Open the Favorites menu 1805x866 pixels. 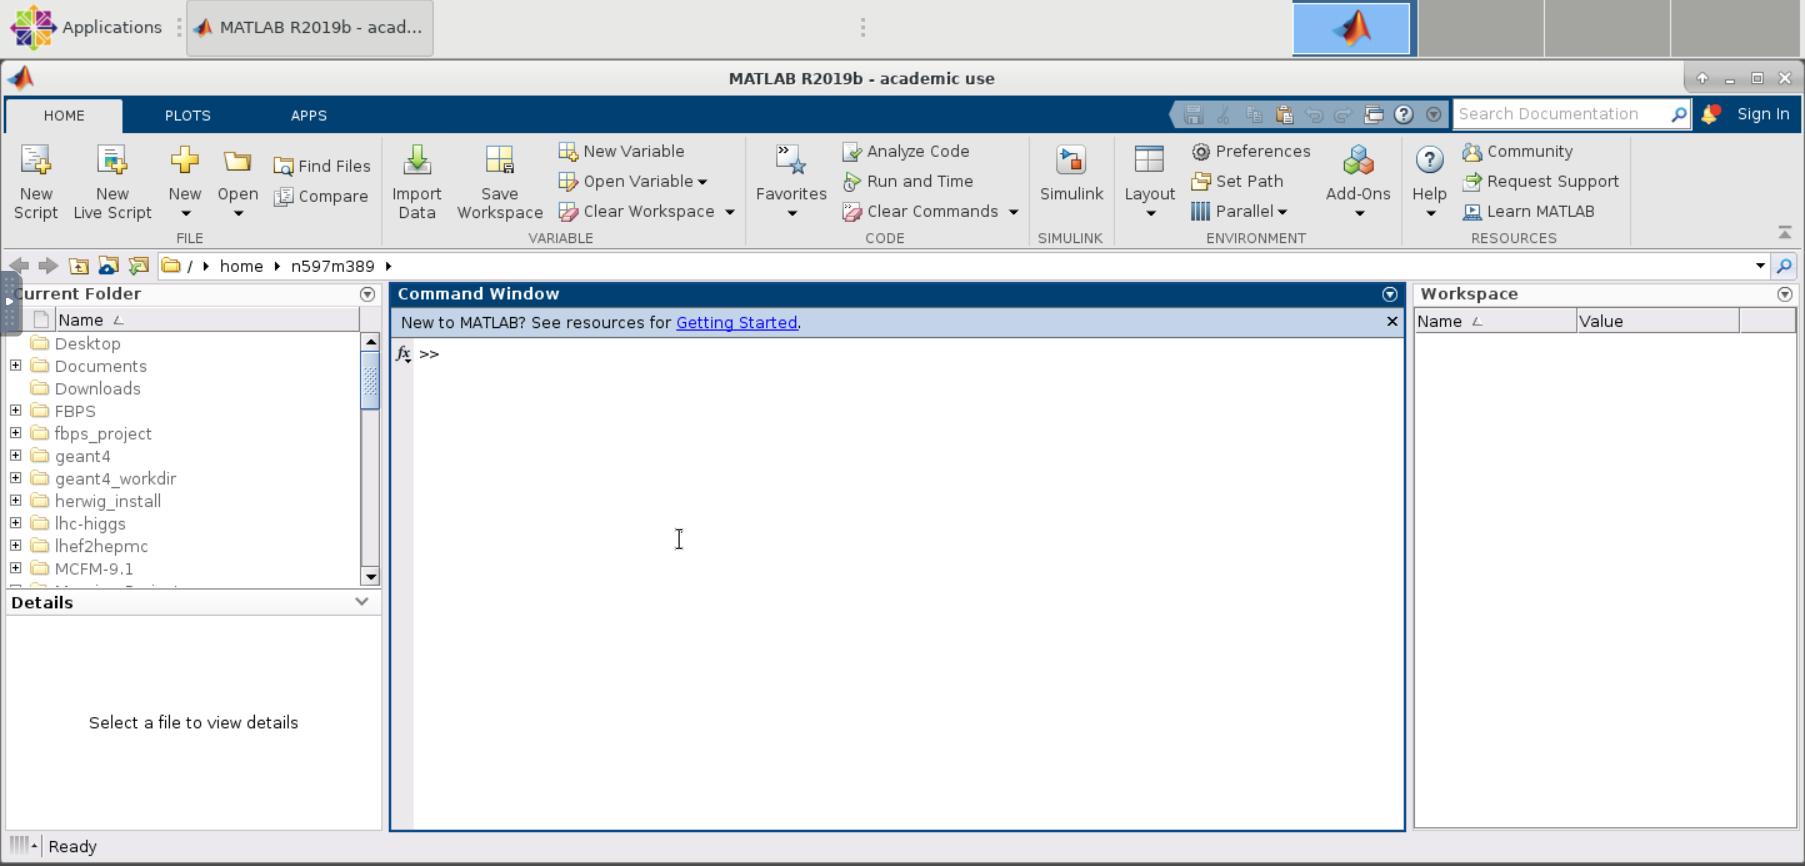791,182
